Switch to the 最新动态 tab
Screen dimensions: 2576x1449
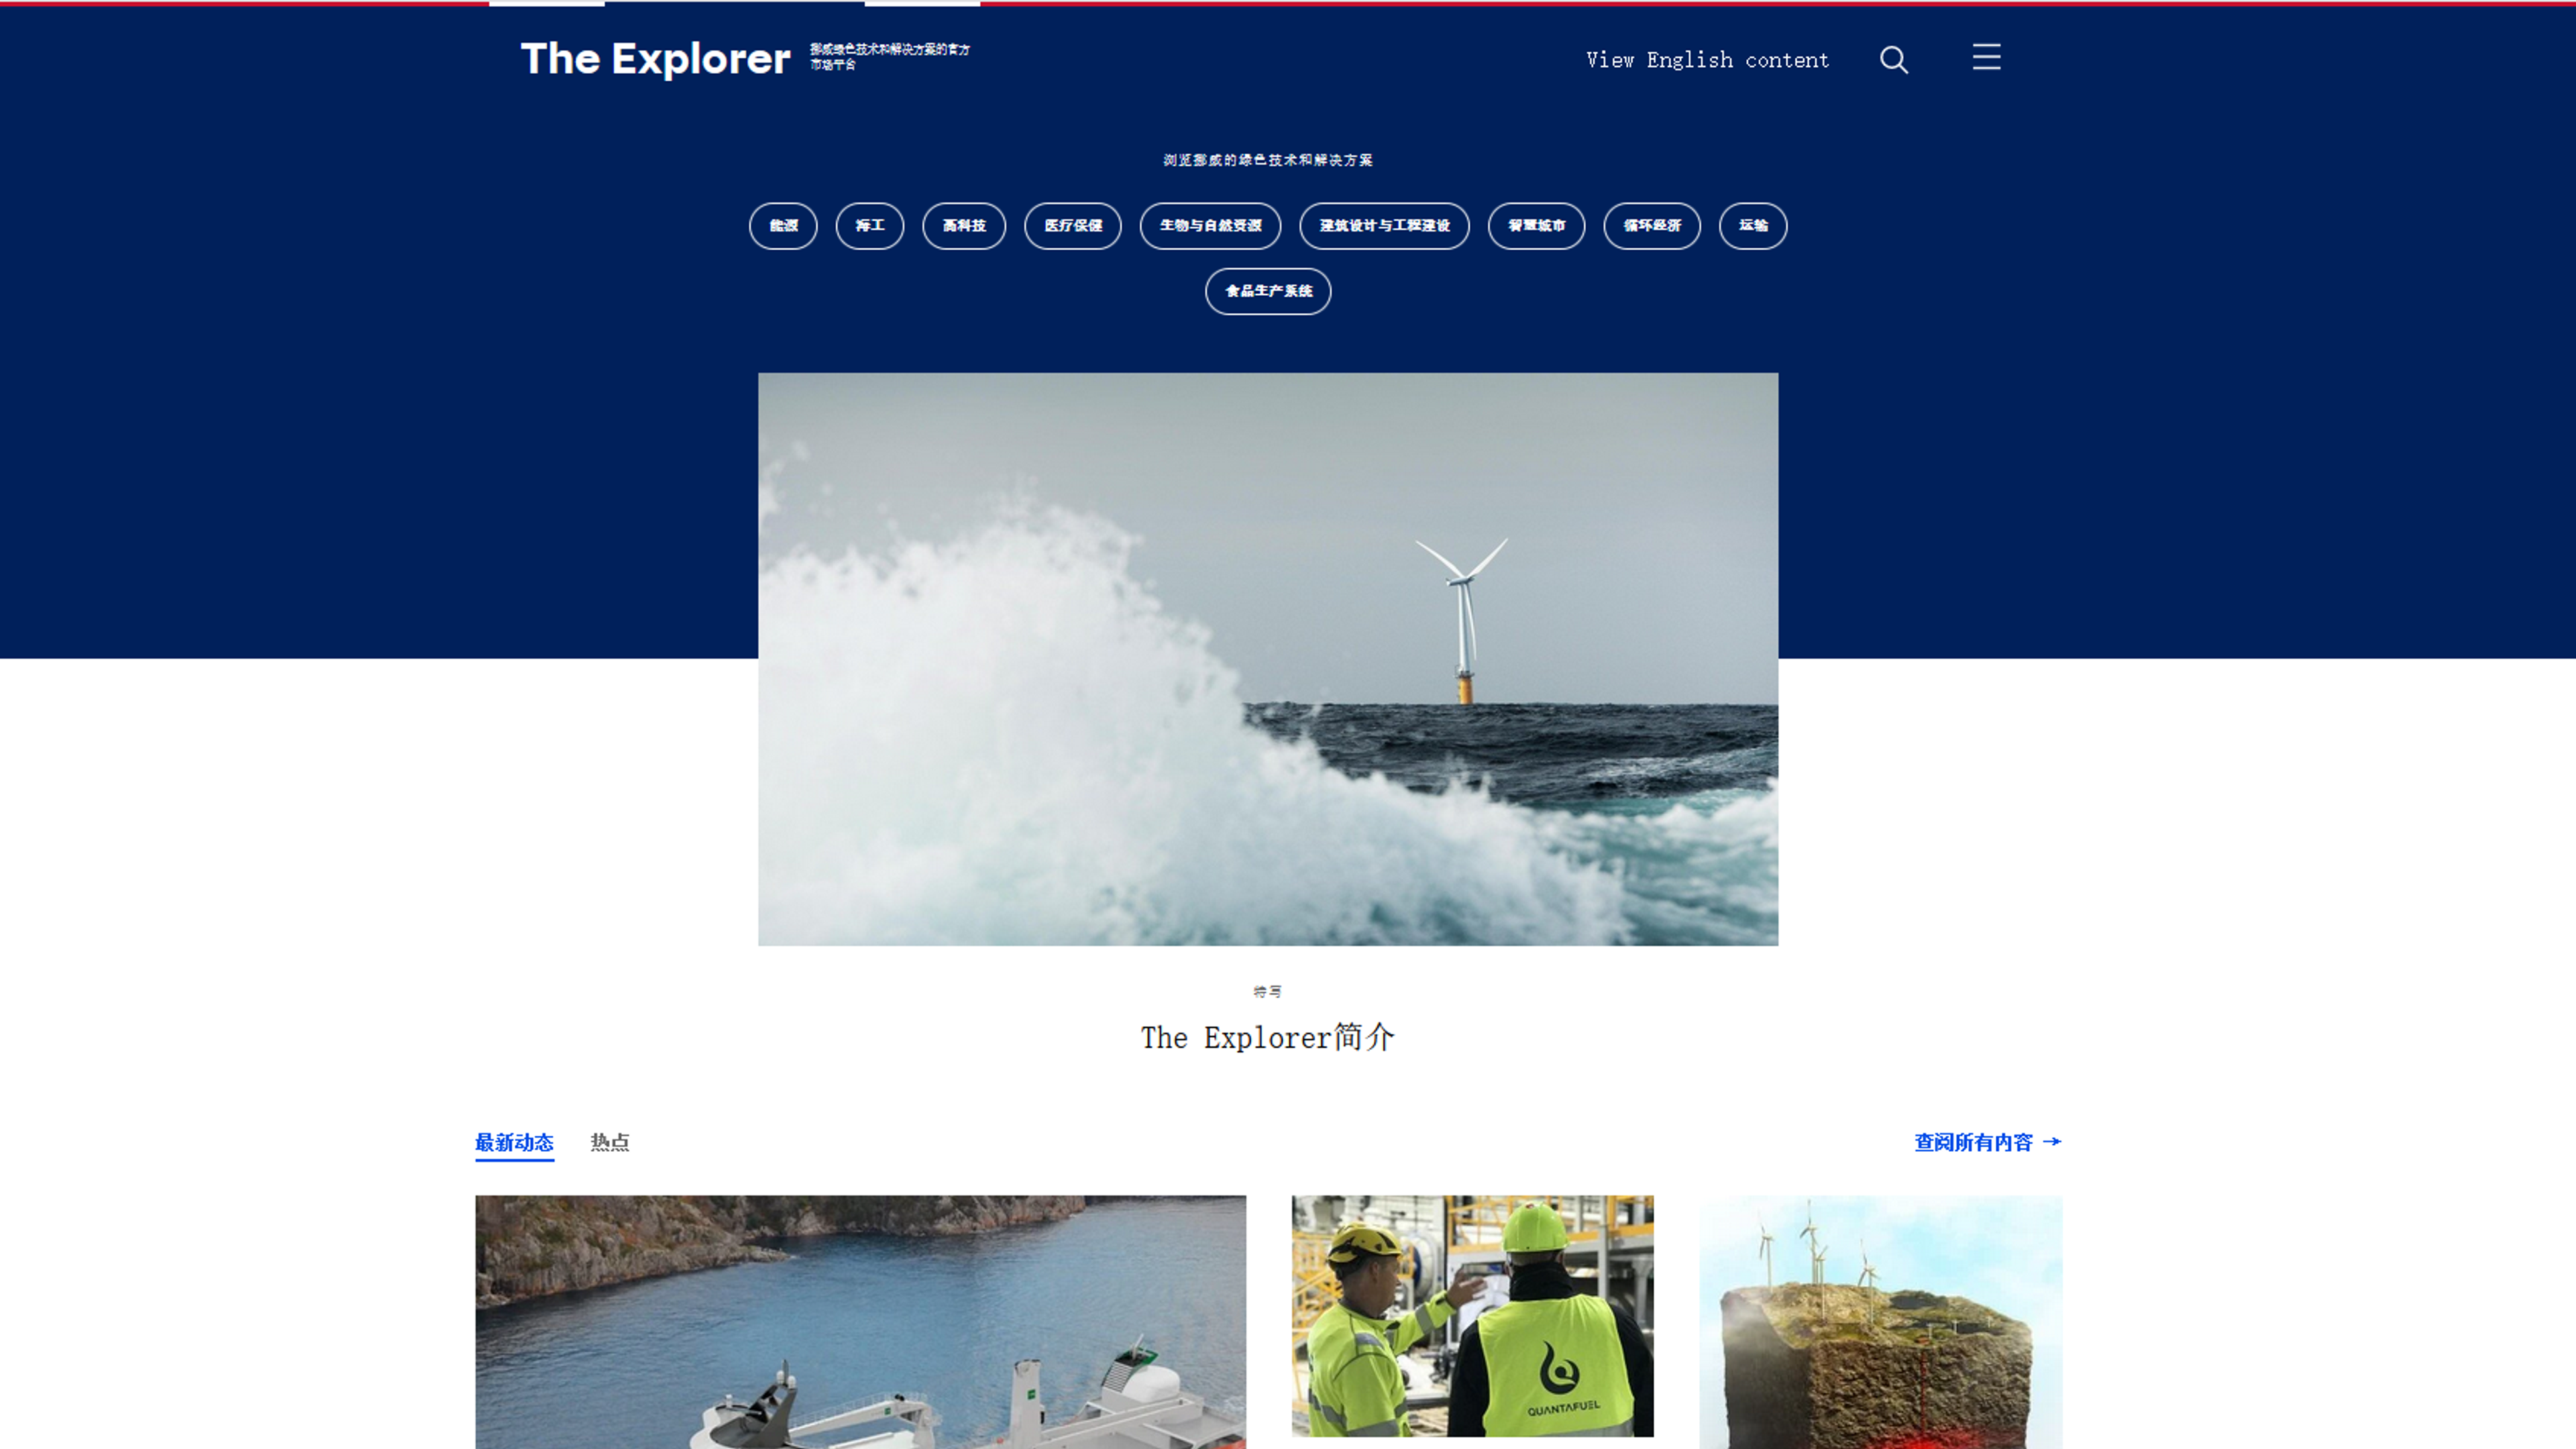(514, 1142)
